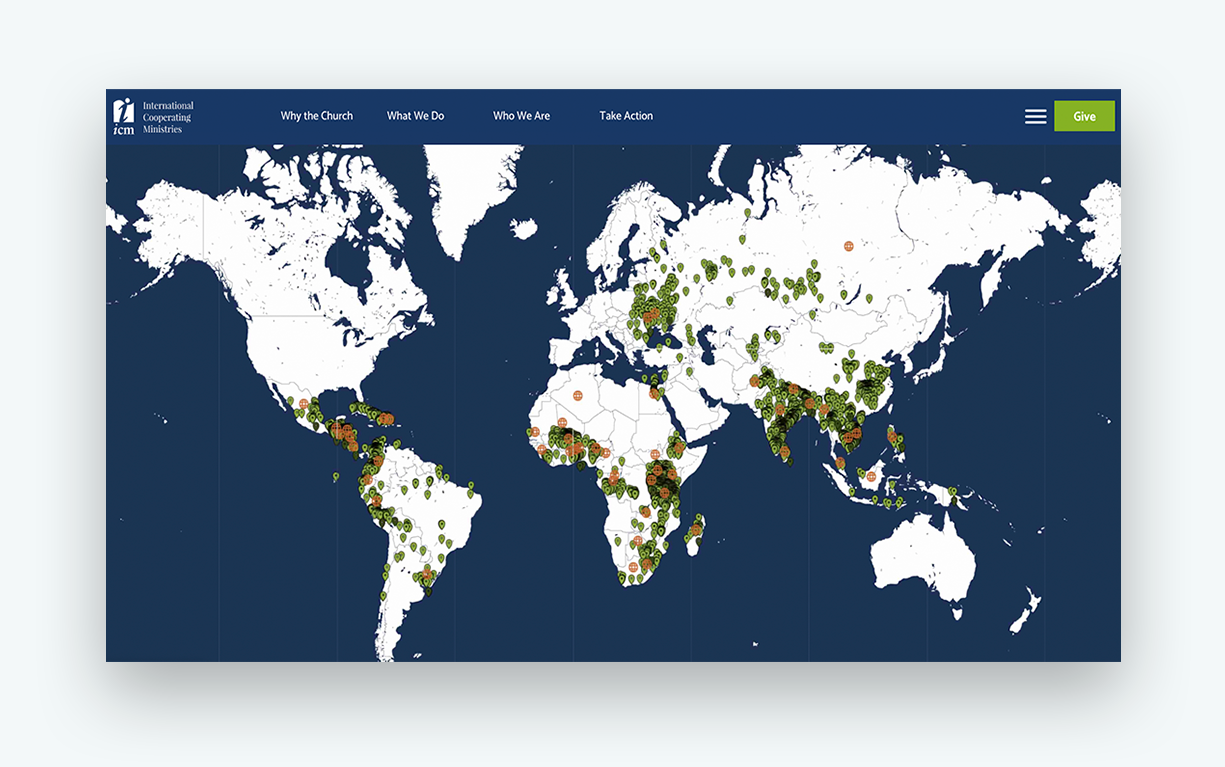1225x767 pixels.
Task: Select the orange globe marker in Botswana
Action: (x=638, y=540)
